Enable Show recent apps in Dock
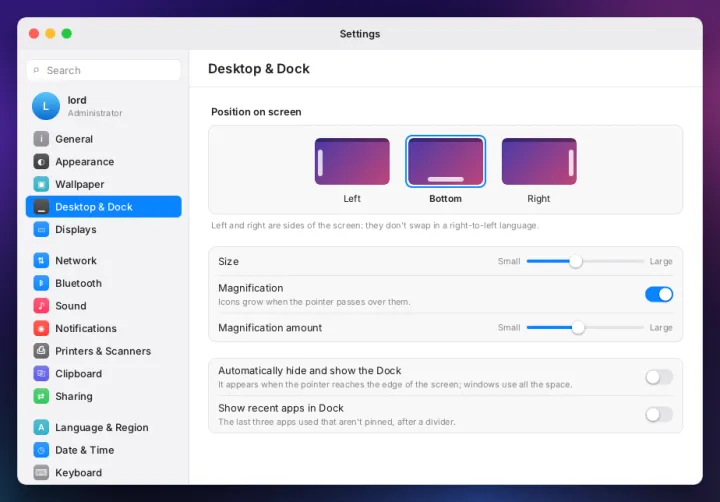This screenshot has height=502, width=720. [659, 415]
